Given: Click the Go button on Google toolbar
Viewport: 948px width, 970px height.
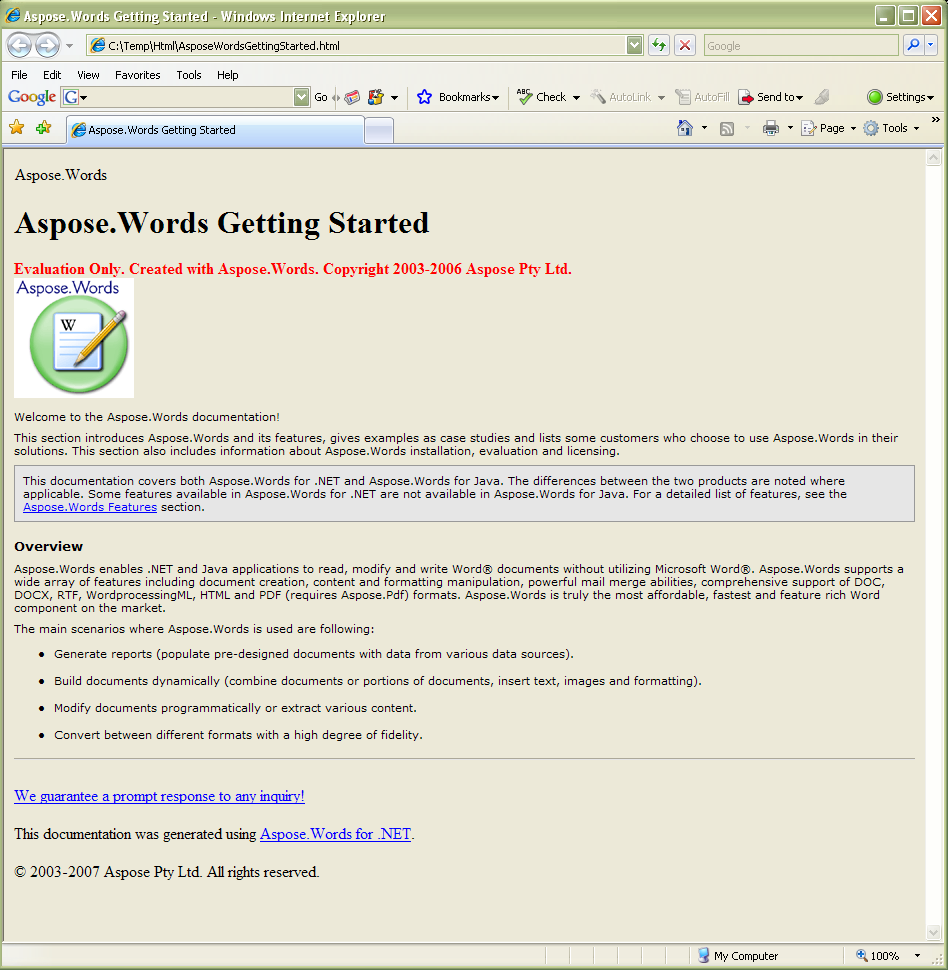Looking at the screenshot, I should (x=321, y=97).
